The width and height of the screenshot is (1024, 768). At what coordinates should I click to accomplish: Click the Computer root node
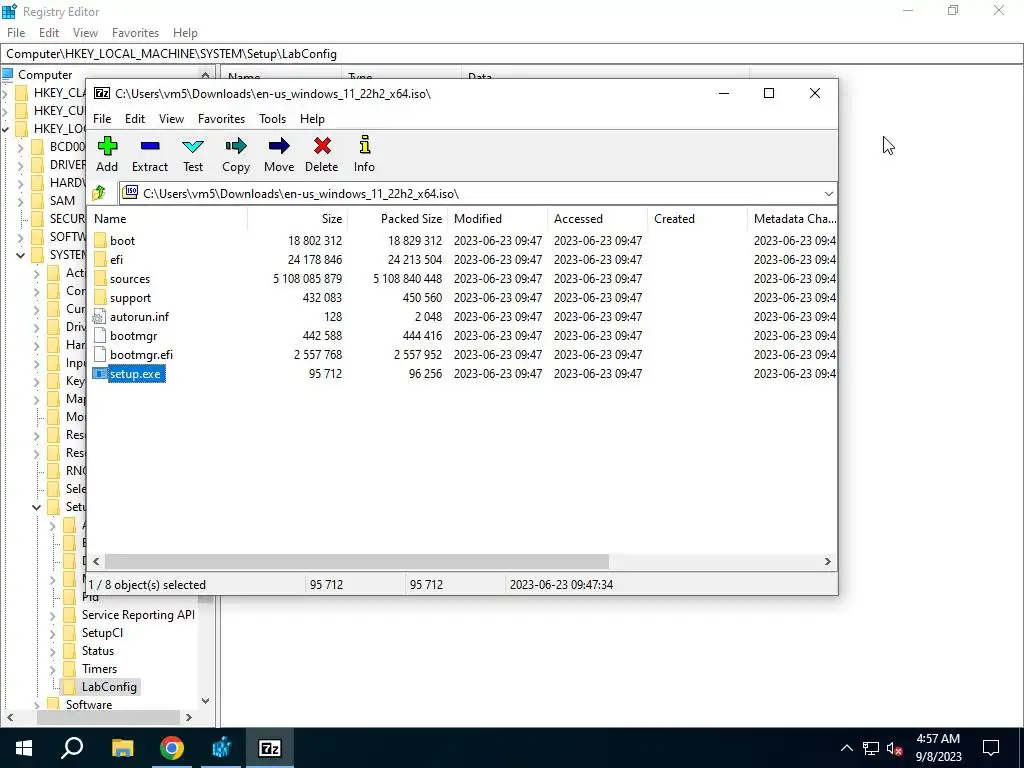45,75
